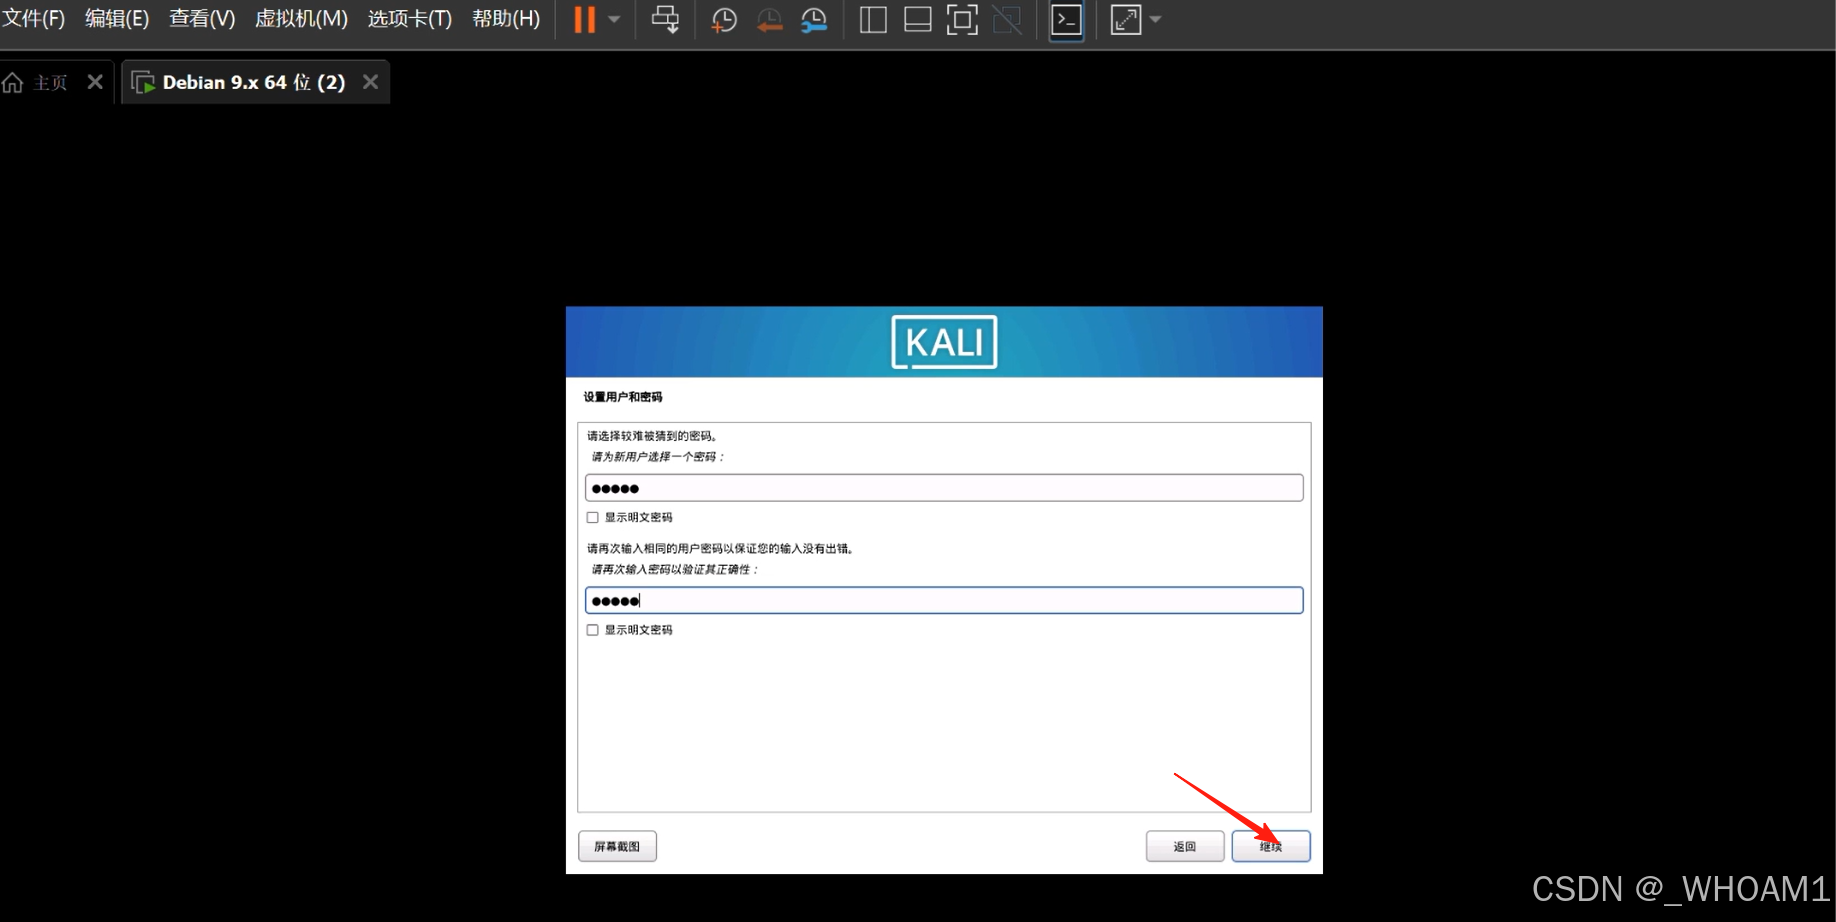
Task: Expand the stretch display options arrow
Action: click(x=1155, y=20)
